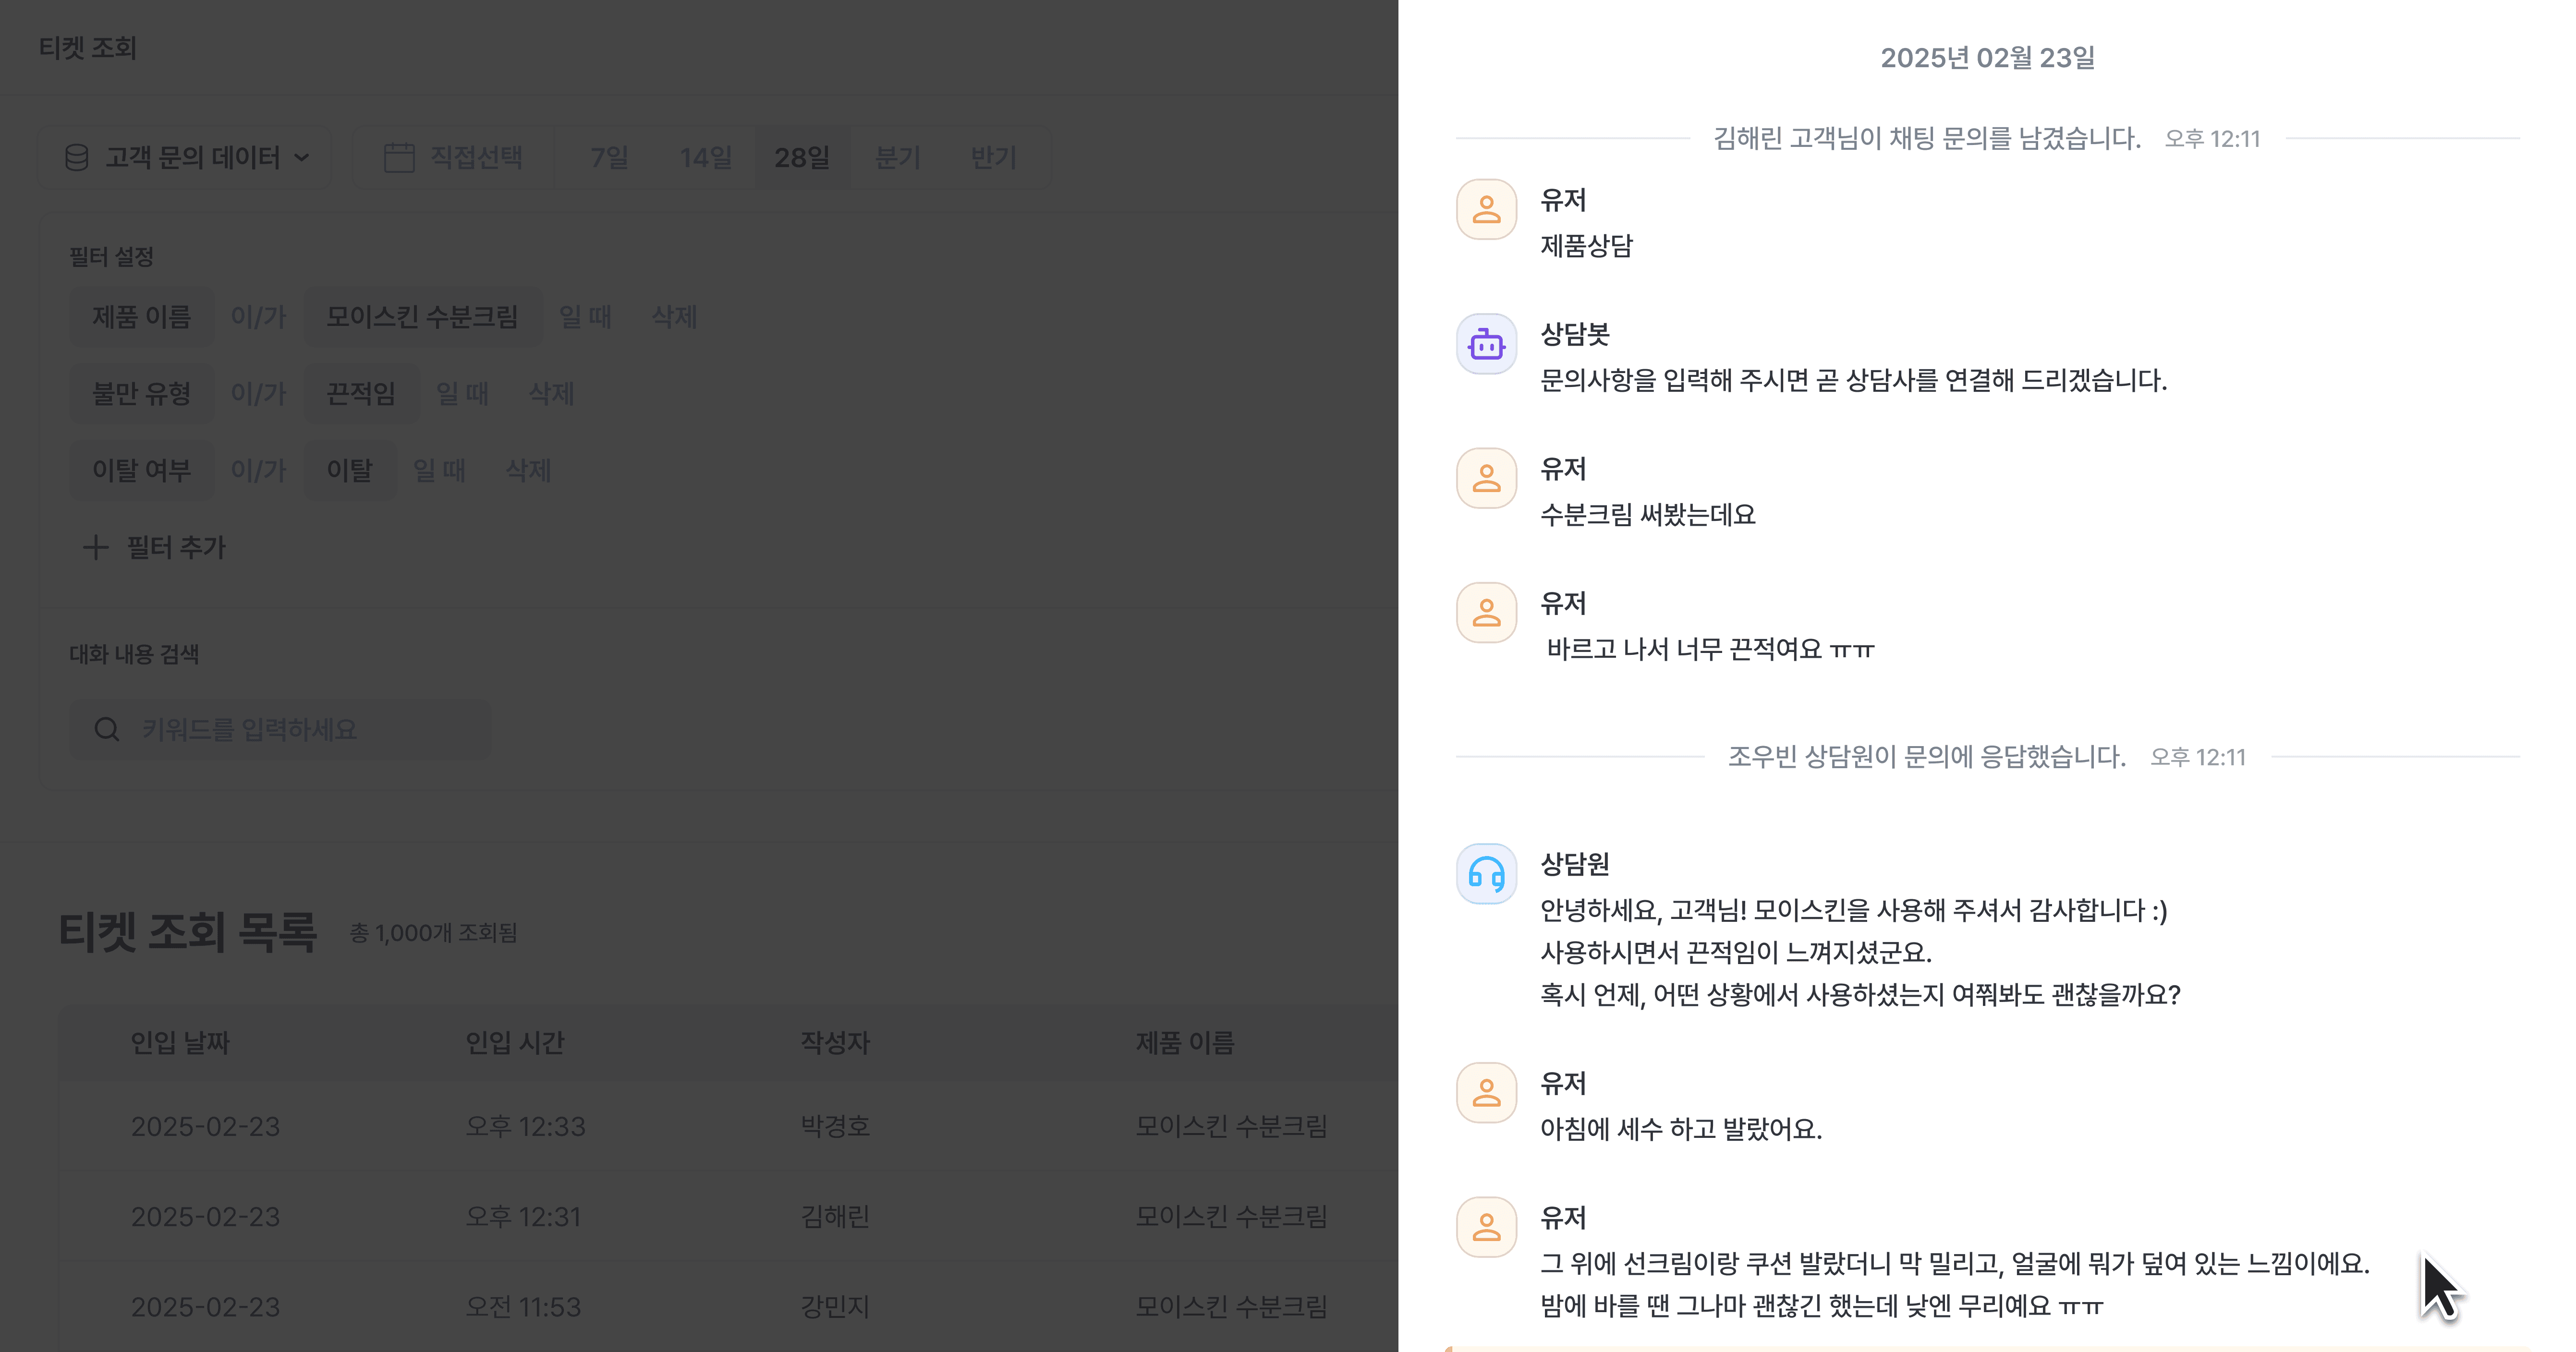Click the 오후 12:33 time cell

click(525, 1127)
